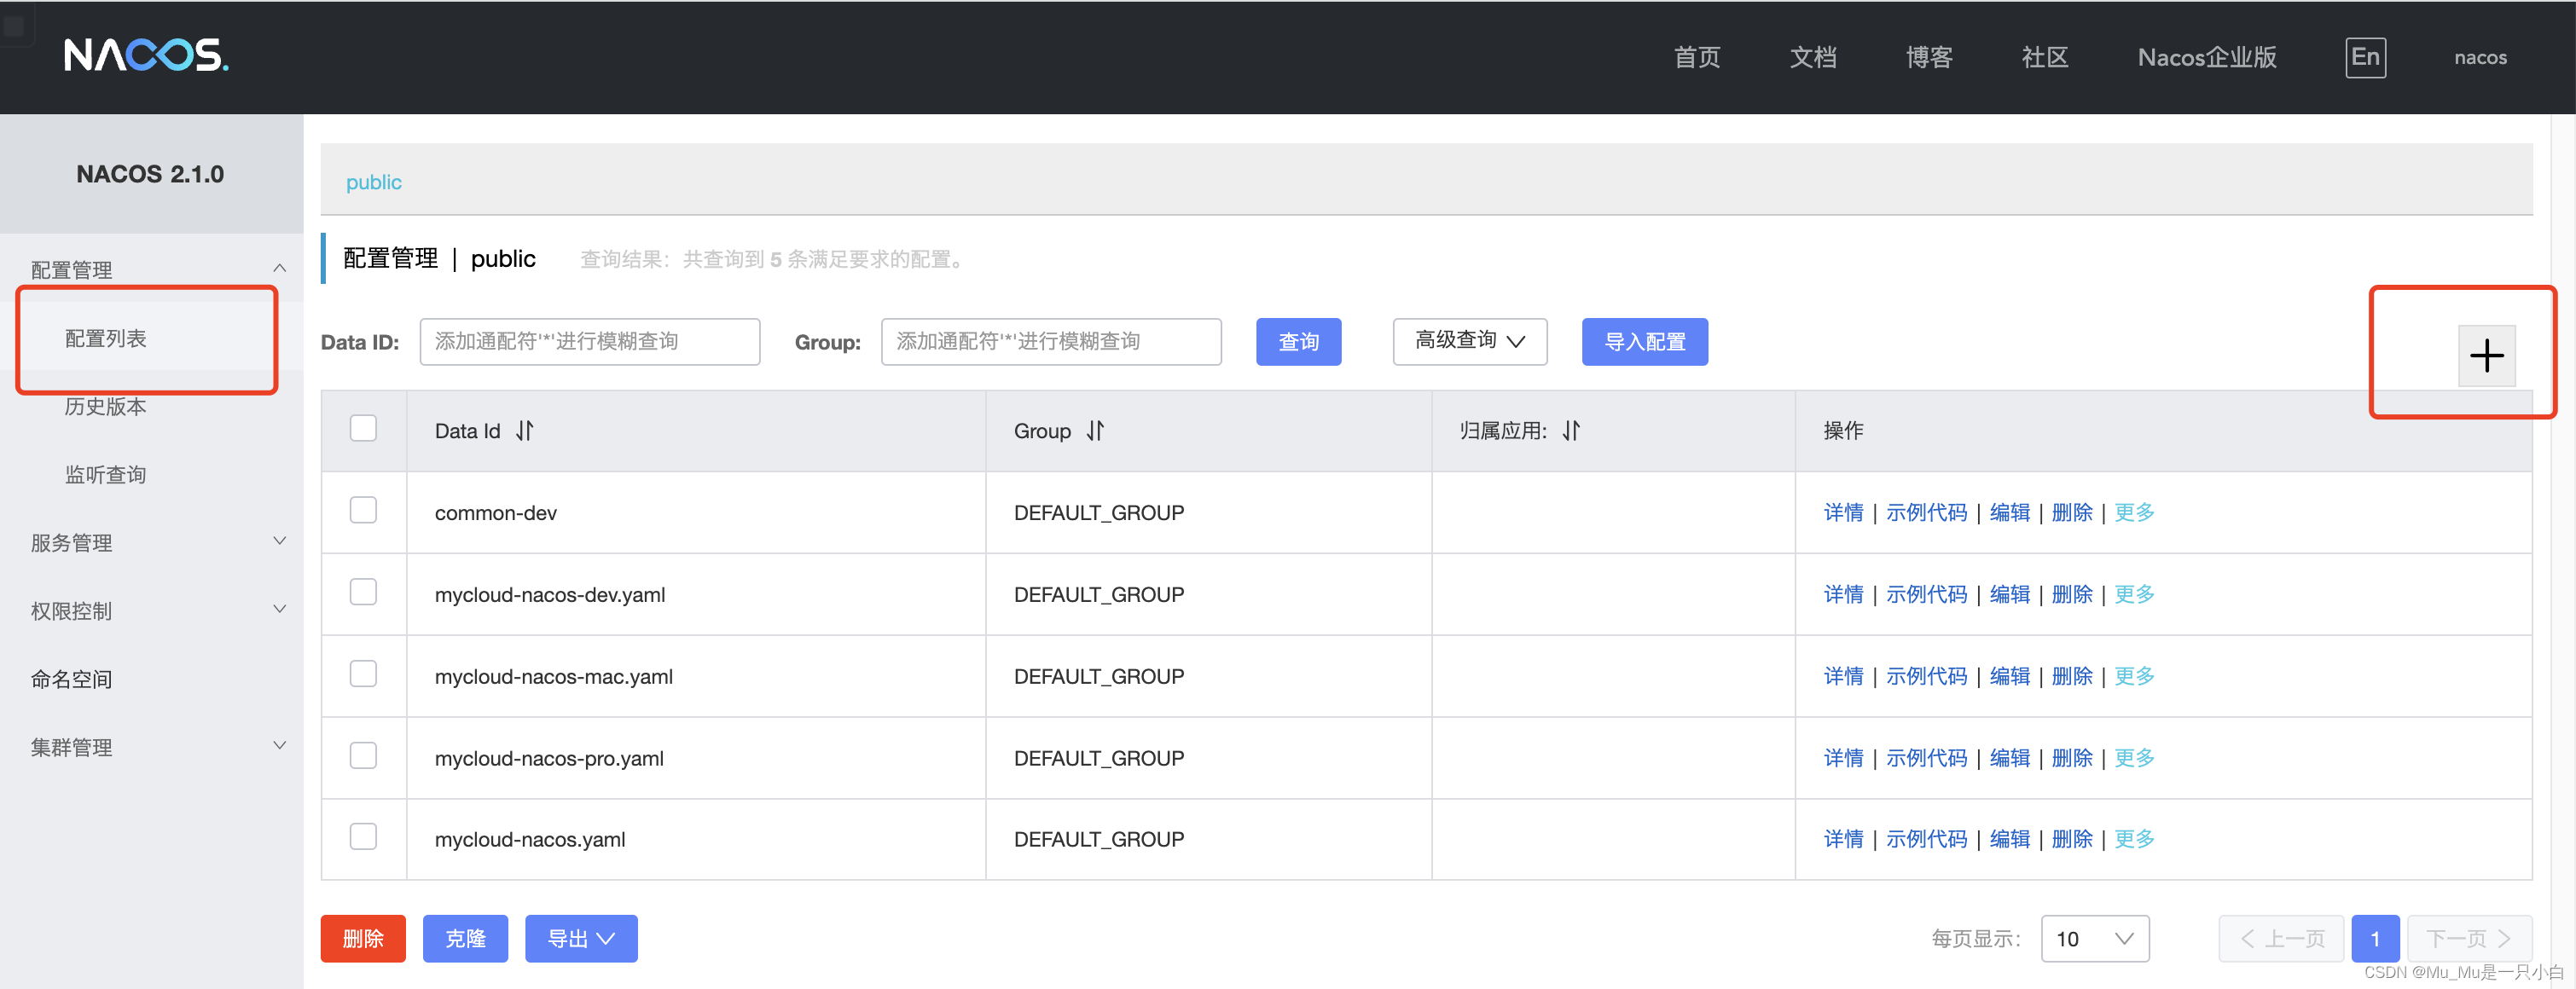Go to 首页 in top navigation

(1697, 57)
